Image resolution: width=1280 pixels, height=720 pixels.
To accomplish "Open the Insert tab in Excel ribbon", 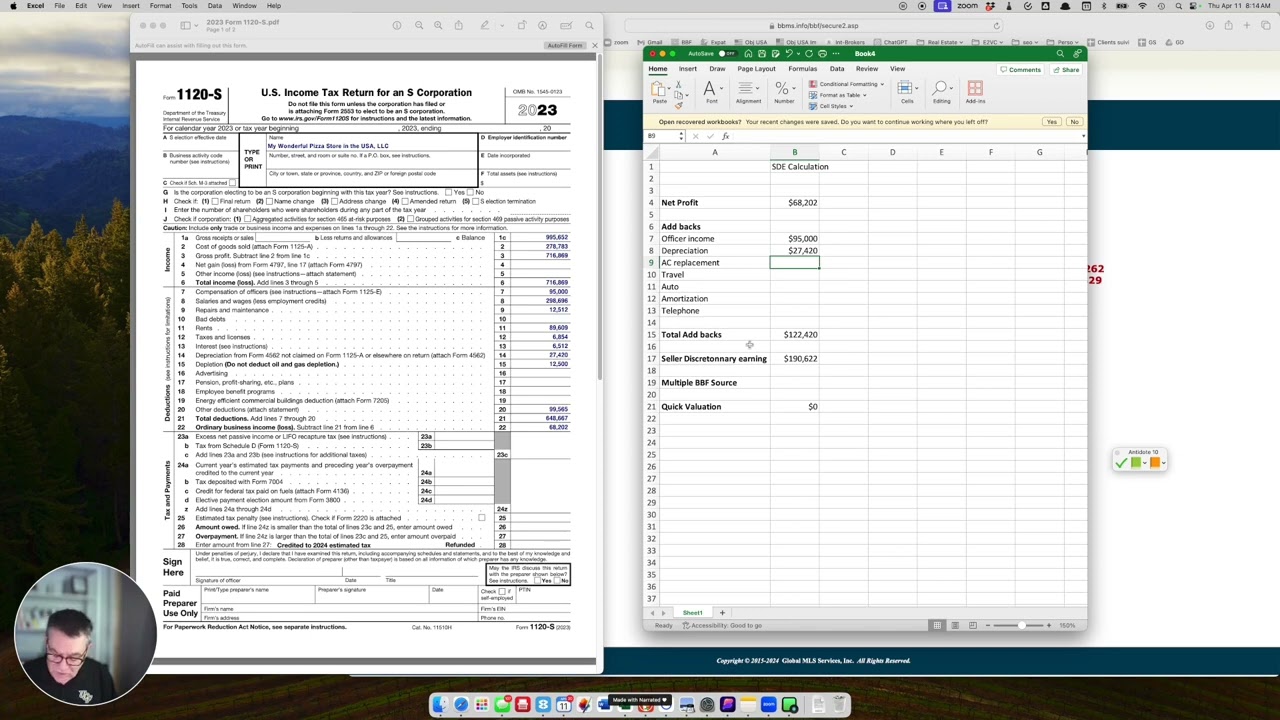I will point(688,69).
